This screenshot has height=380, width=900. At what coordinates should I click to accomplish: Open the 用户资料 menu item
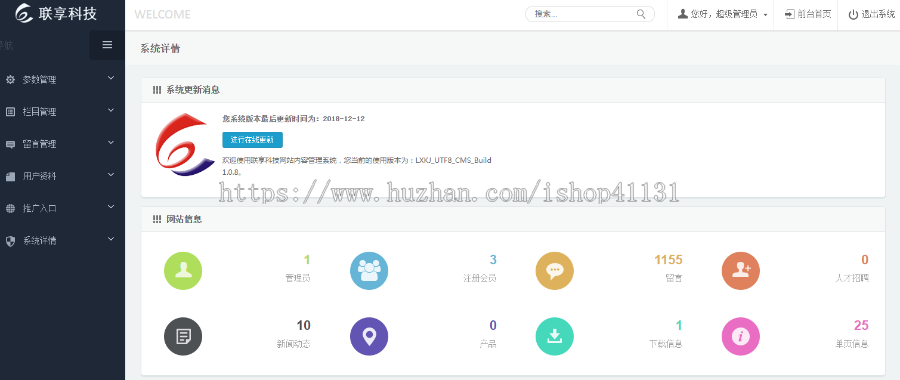62,176
